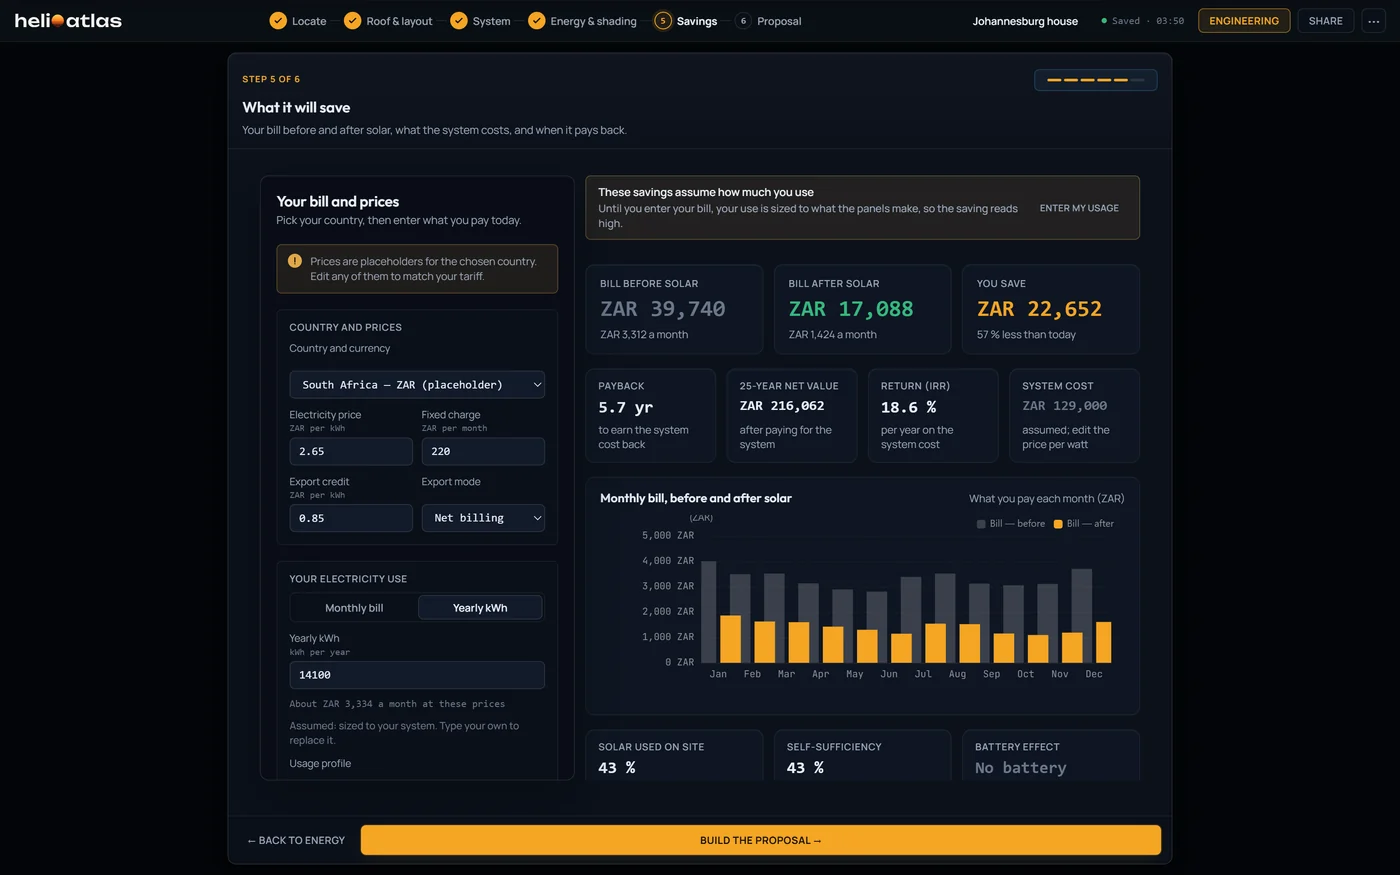The width and height of the screenshot is (1400, 875).
Task: Click the 'Bill — before' legend swatch
Action: (981, 524)
